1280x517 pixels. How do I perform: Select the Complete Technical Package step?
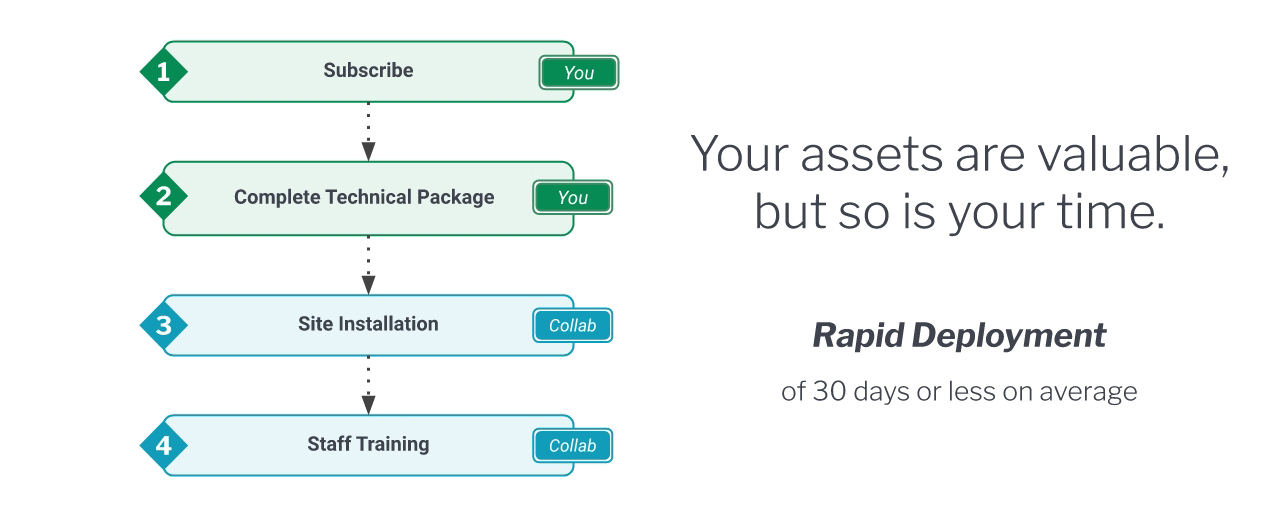click(368, 198)
